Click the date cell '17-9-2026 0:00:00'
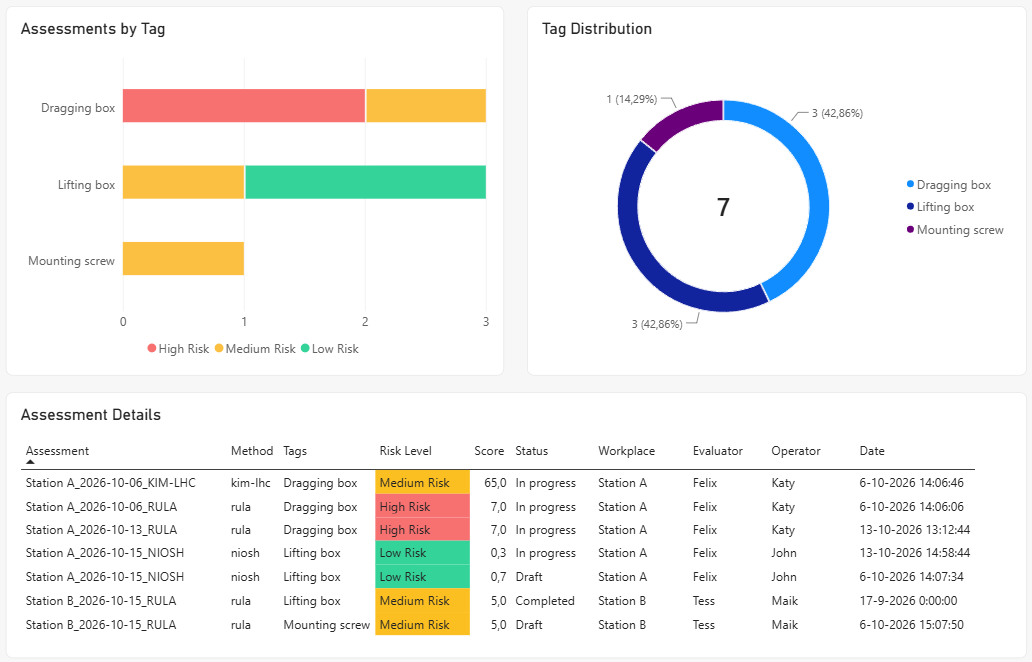This screenshot has height=662, width=1032. click(x=908, y=601)
